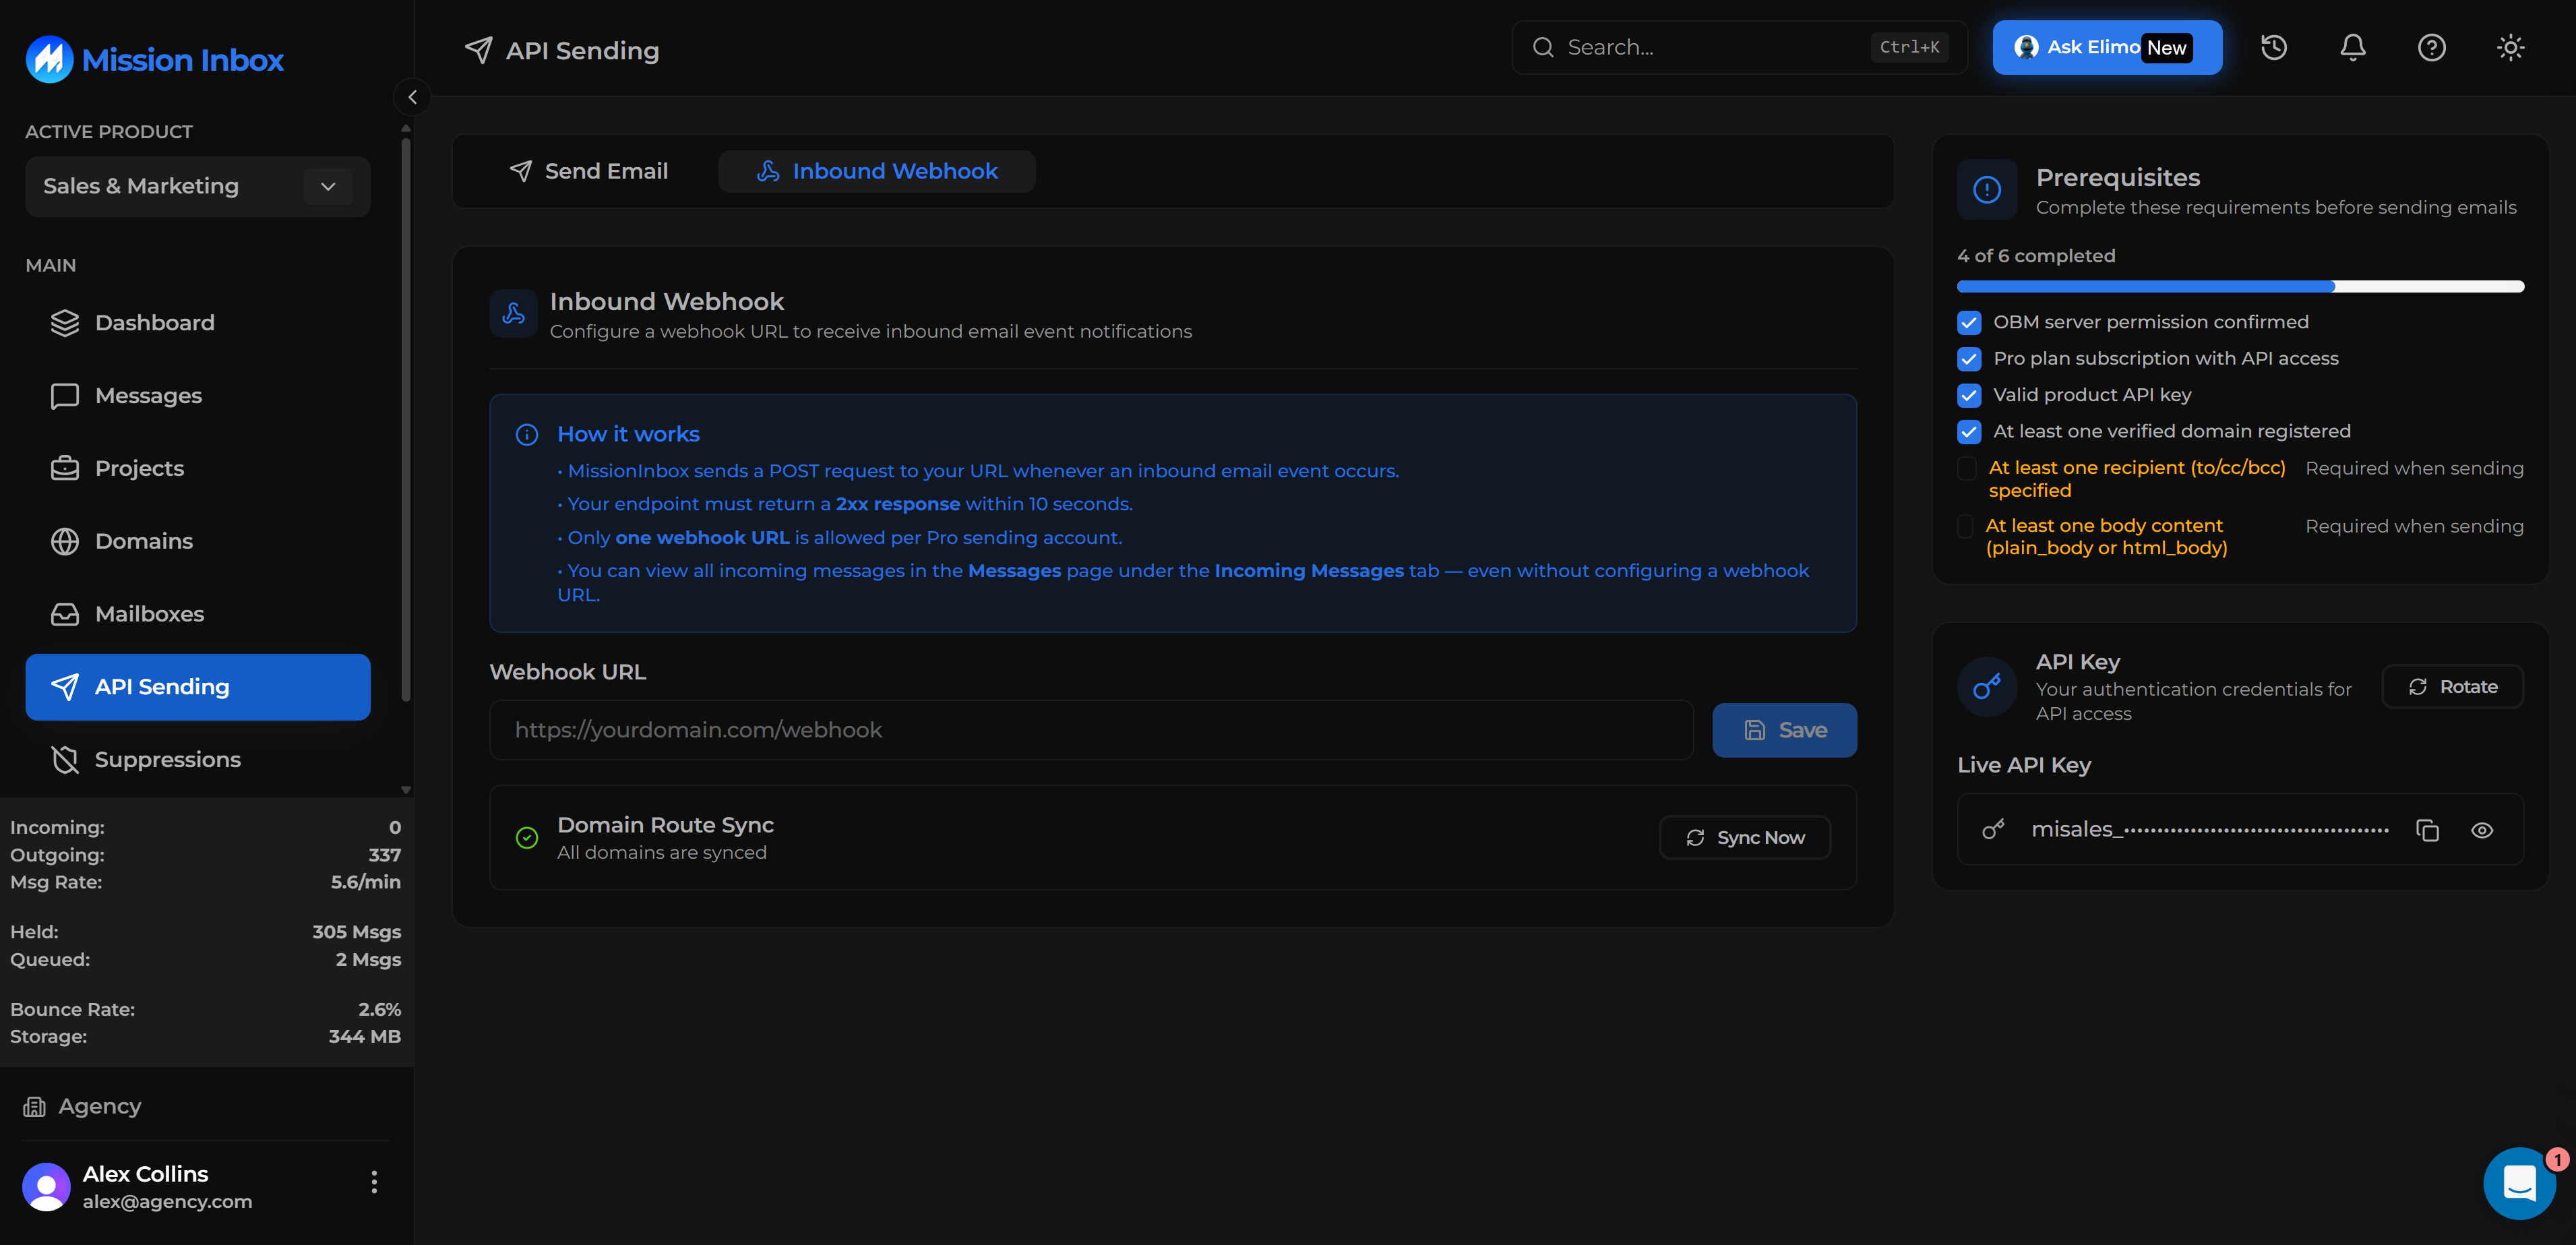Select API Sending in the sidebar
2576x1245 pixels.
[198, 687]
